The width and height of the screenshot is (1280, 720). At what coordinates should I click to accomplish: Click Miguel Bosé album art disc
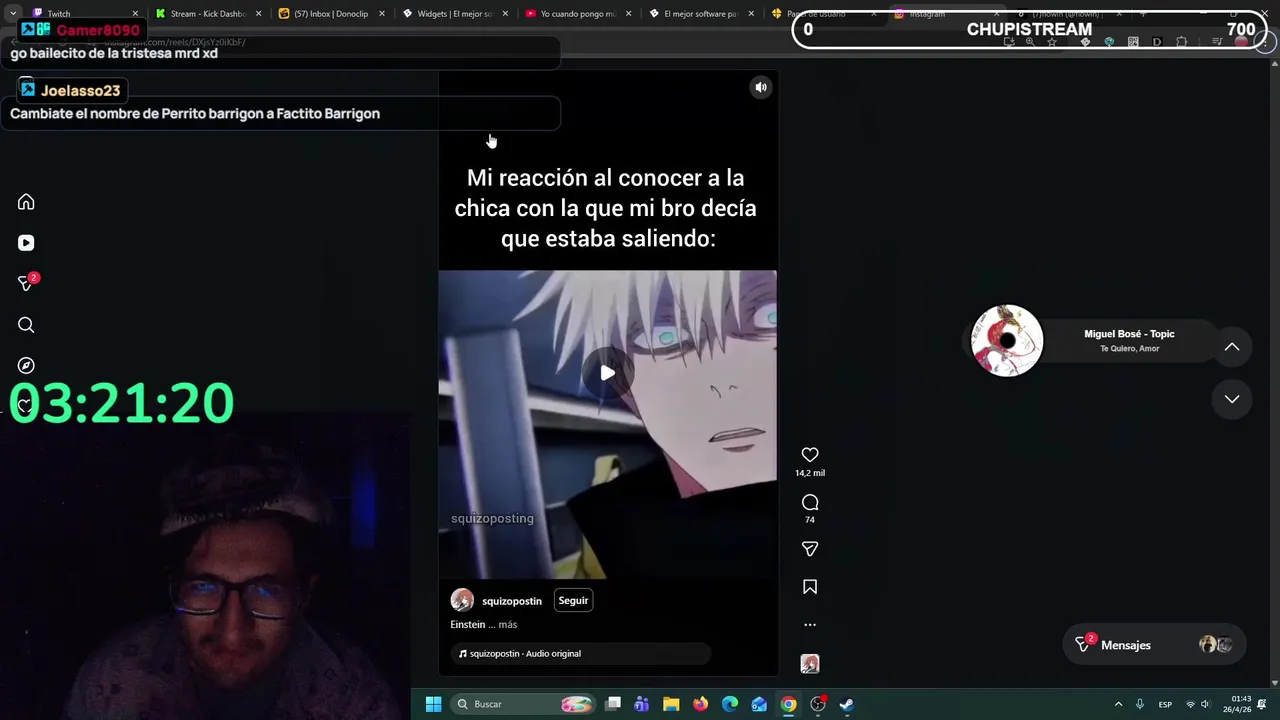pyautogui.click(x=1007, y=341)
